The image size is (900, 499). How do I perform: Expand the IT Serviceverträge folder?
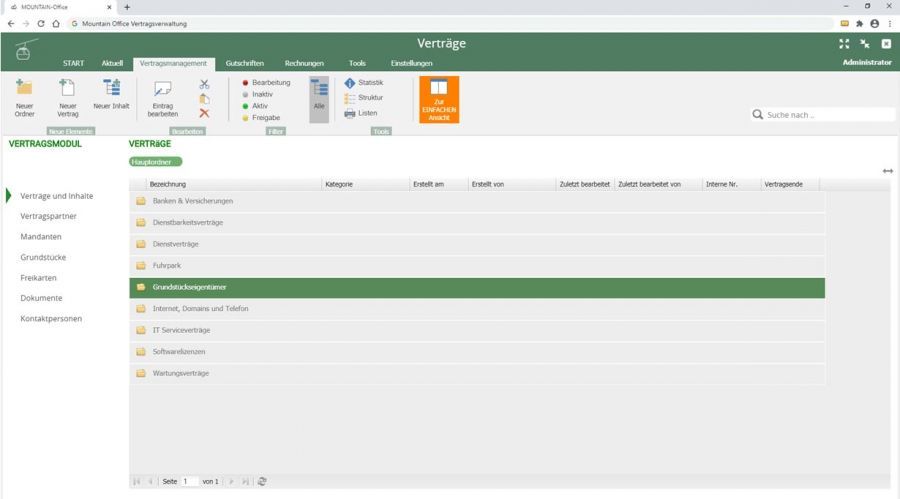point(181,330)
